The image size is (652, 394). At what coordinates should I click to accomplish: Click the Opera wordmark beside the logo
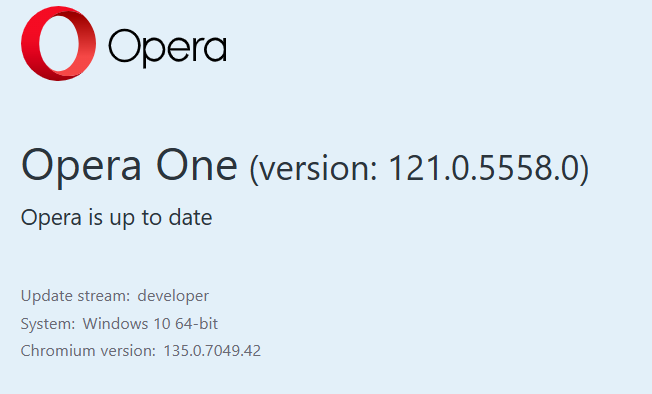(x=168, y=48)
